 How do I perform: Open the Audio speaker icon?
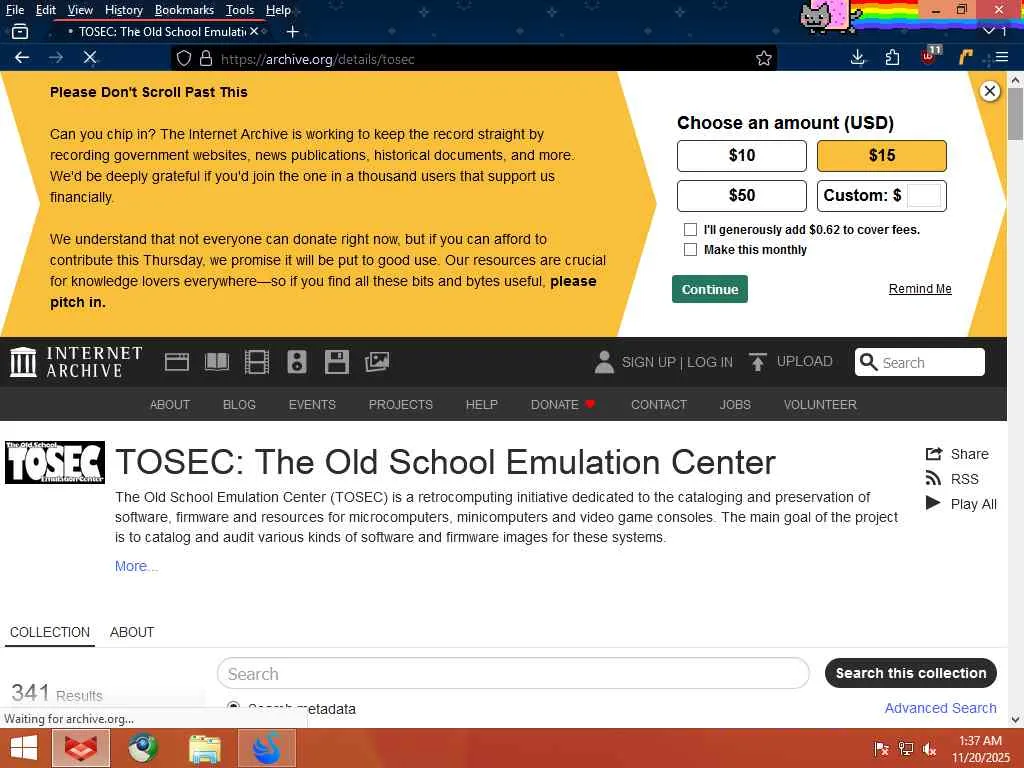pyautogui.click(x=296, y=362)
